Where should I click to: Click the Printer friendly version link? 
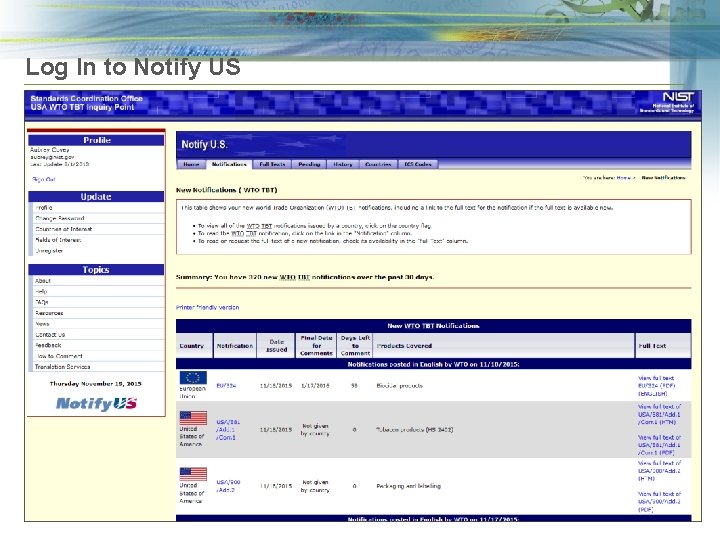click(x=208, y=308)
